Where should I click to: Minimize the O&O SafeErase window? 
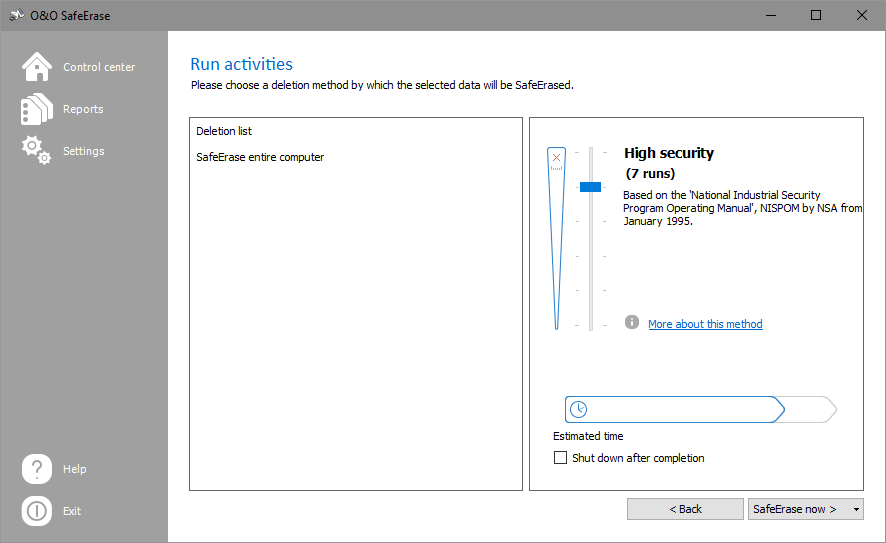tap(771, 15)
